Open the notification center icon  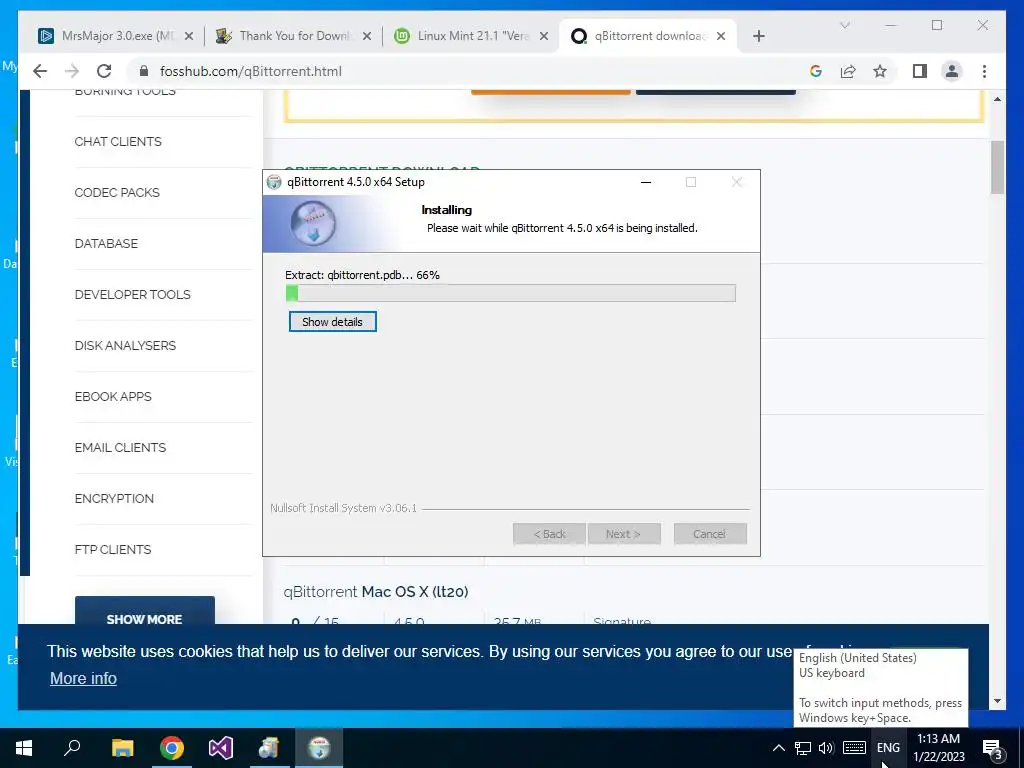pos(992,748)
